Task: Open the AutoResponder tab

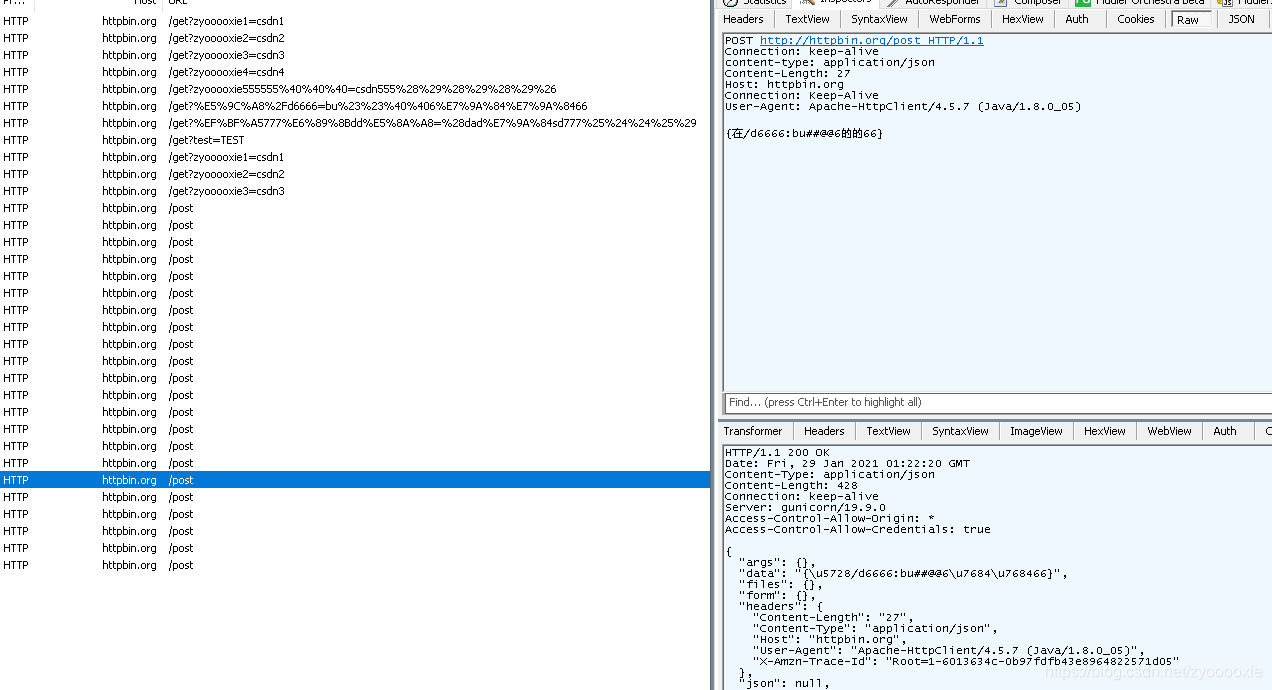Action: pyautogui.click(x=935, y=3)
